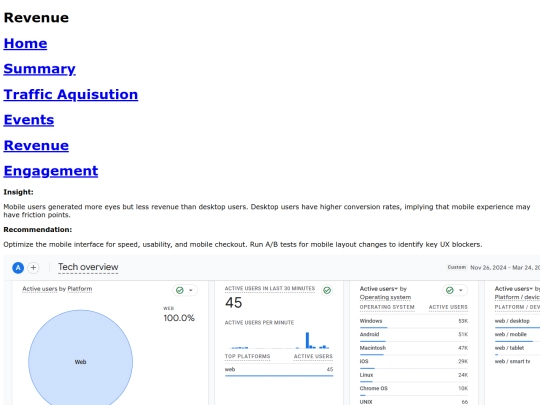Expand dropdown arrow on Active users by Platform card
This screenshot has width=540, height=405.
tap(191, 290)
